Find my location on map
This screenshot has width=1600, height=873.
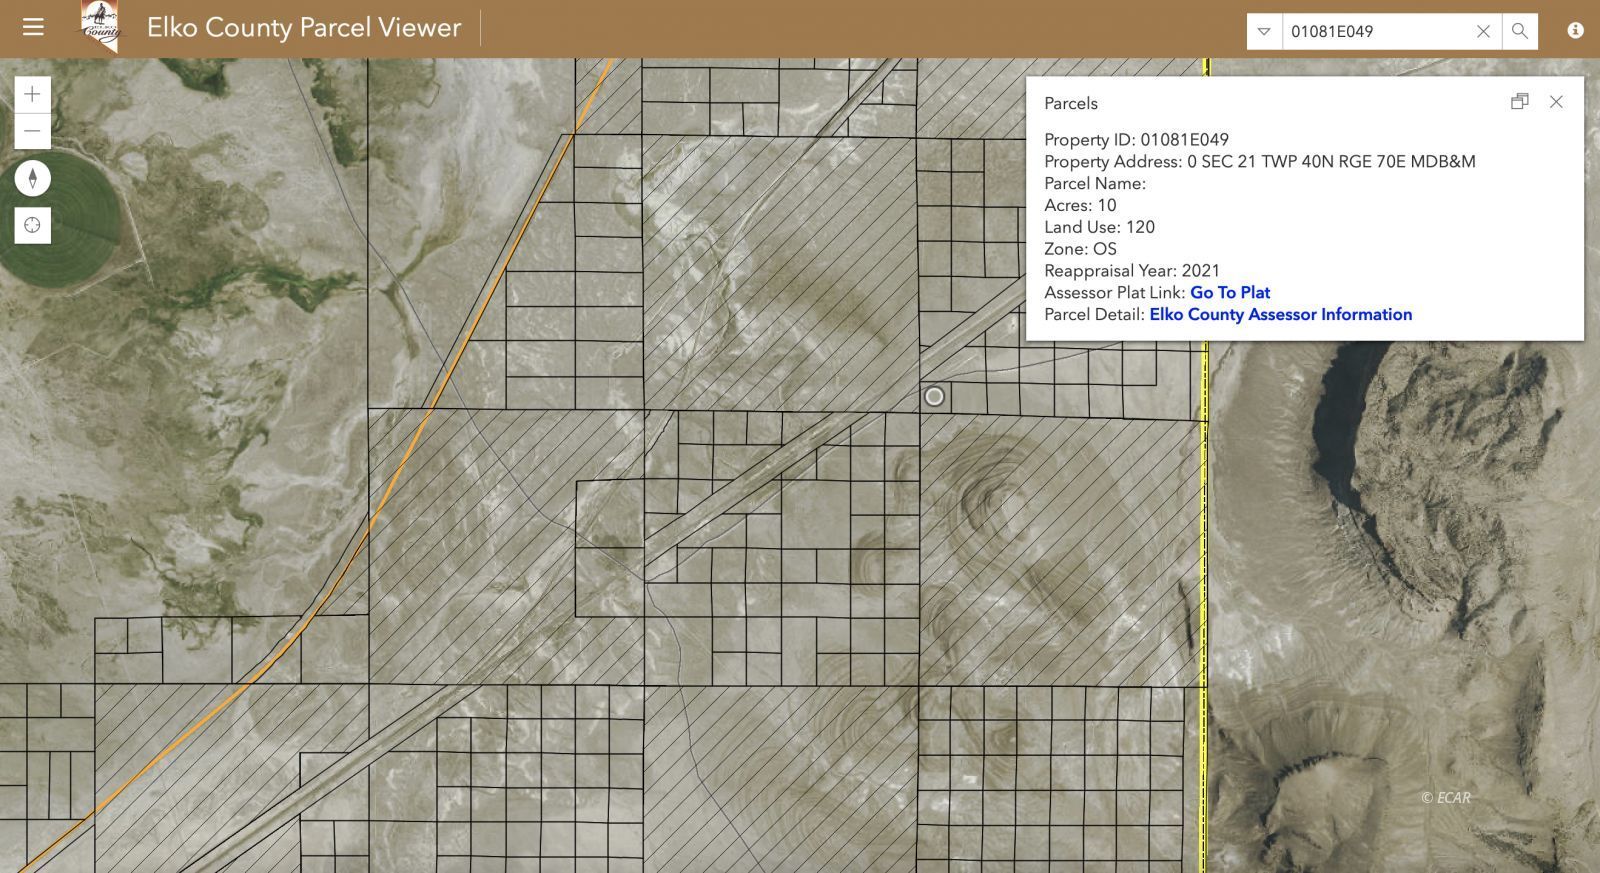(32, 225)
